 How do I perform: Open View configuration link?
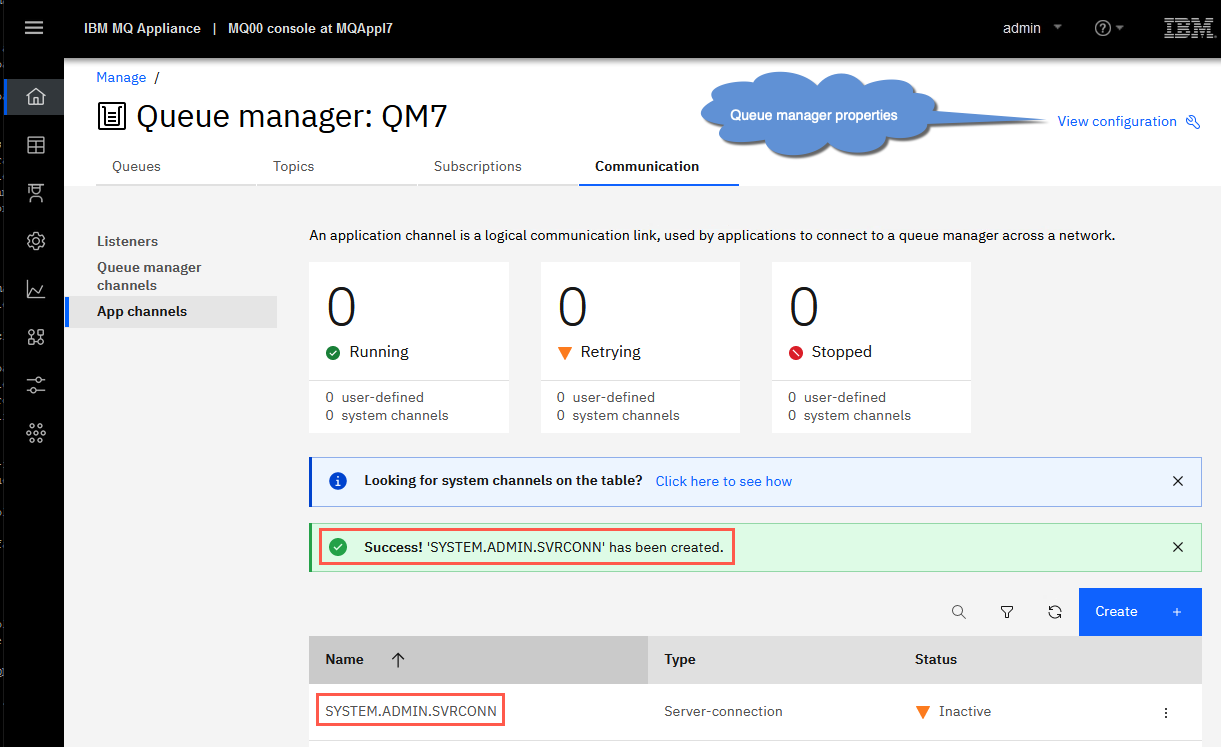(1117, 122)
